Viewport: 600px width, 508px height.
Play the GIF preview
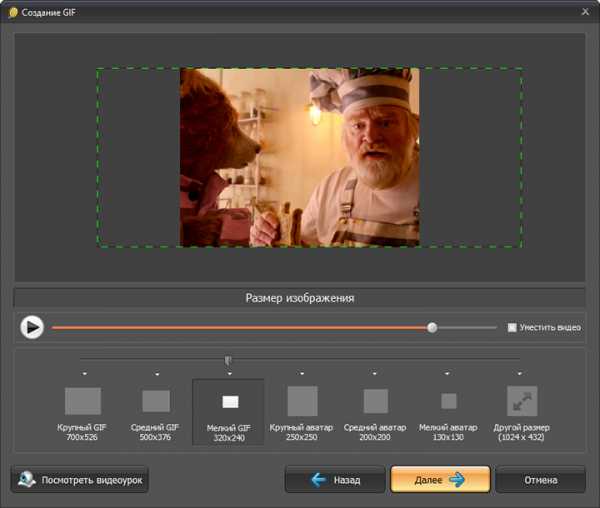tap(32, 327)
